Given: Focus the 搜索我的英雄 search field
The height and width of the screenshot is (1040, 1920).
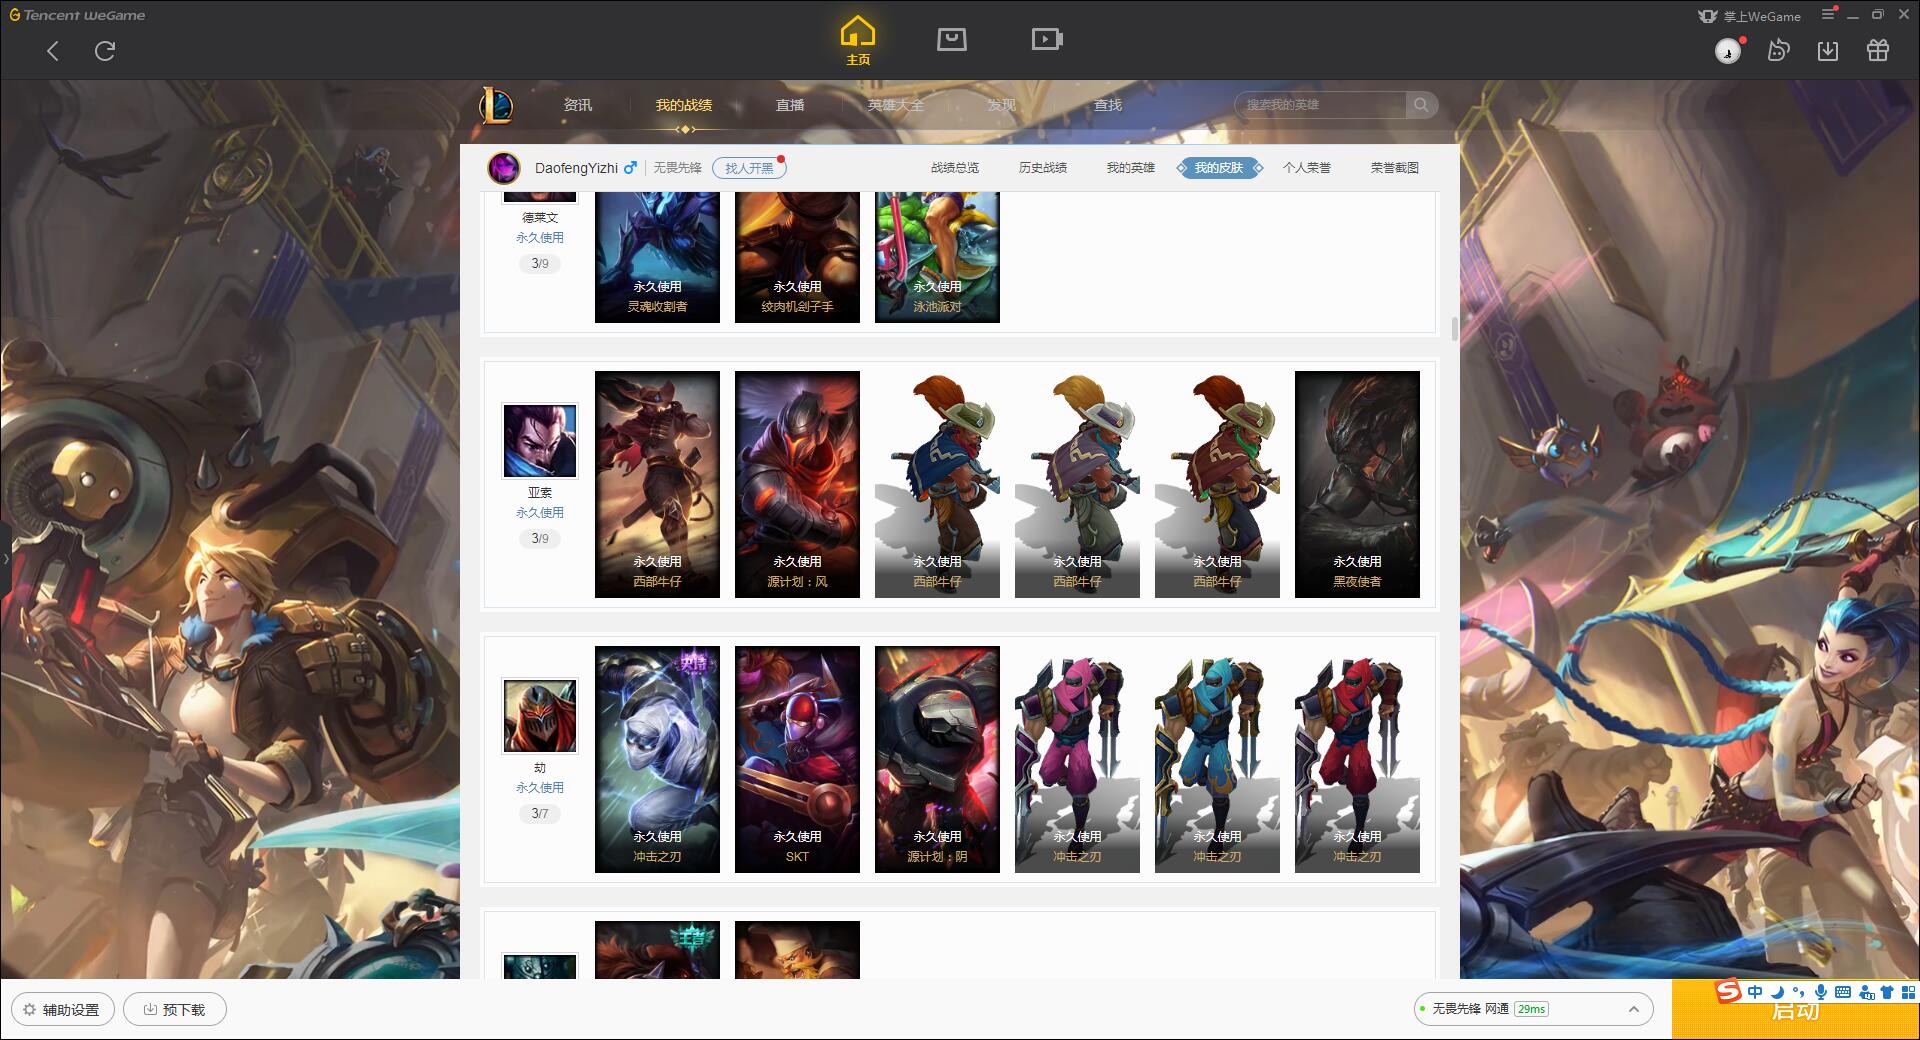Looking at the screenshot, I should (x=1322, y=105).
